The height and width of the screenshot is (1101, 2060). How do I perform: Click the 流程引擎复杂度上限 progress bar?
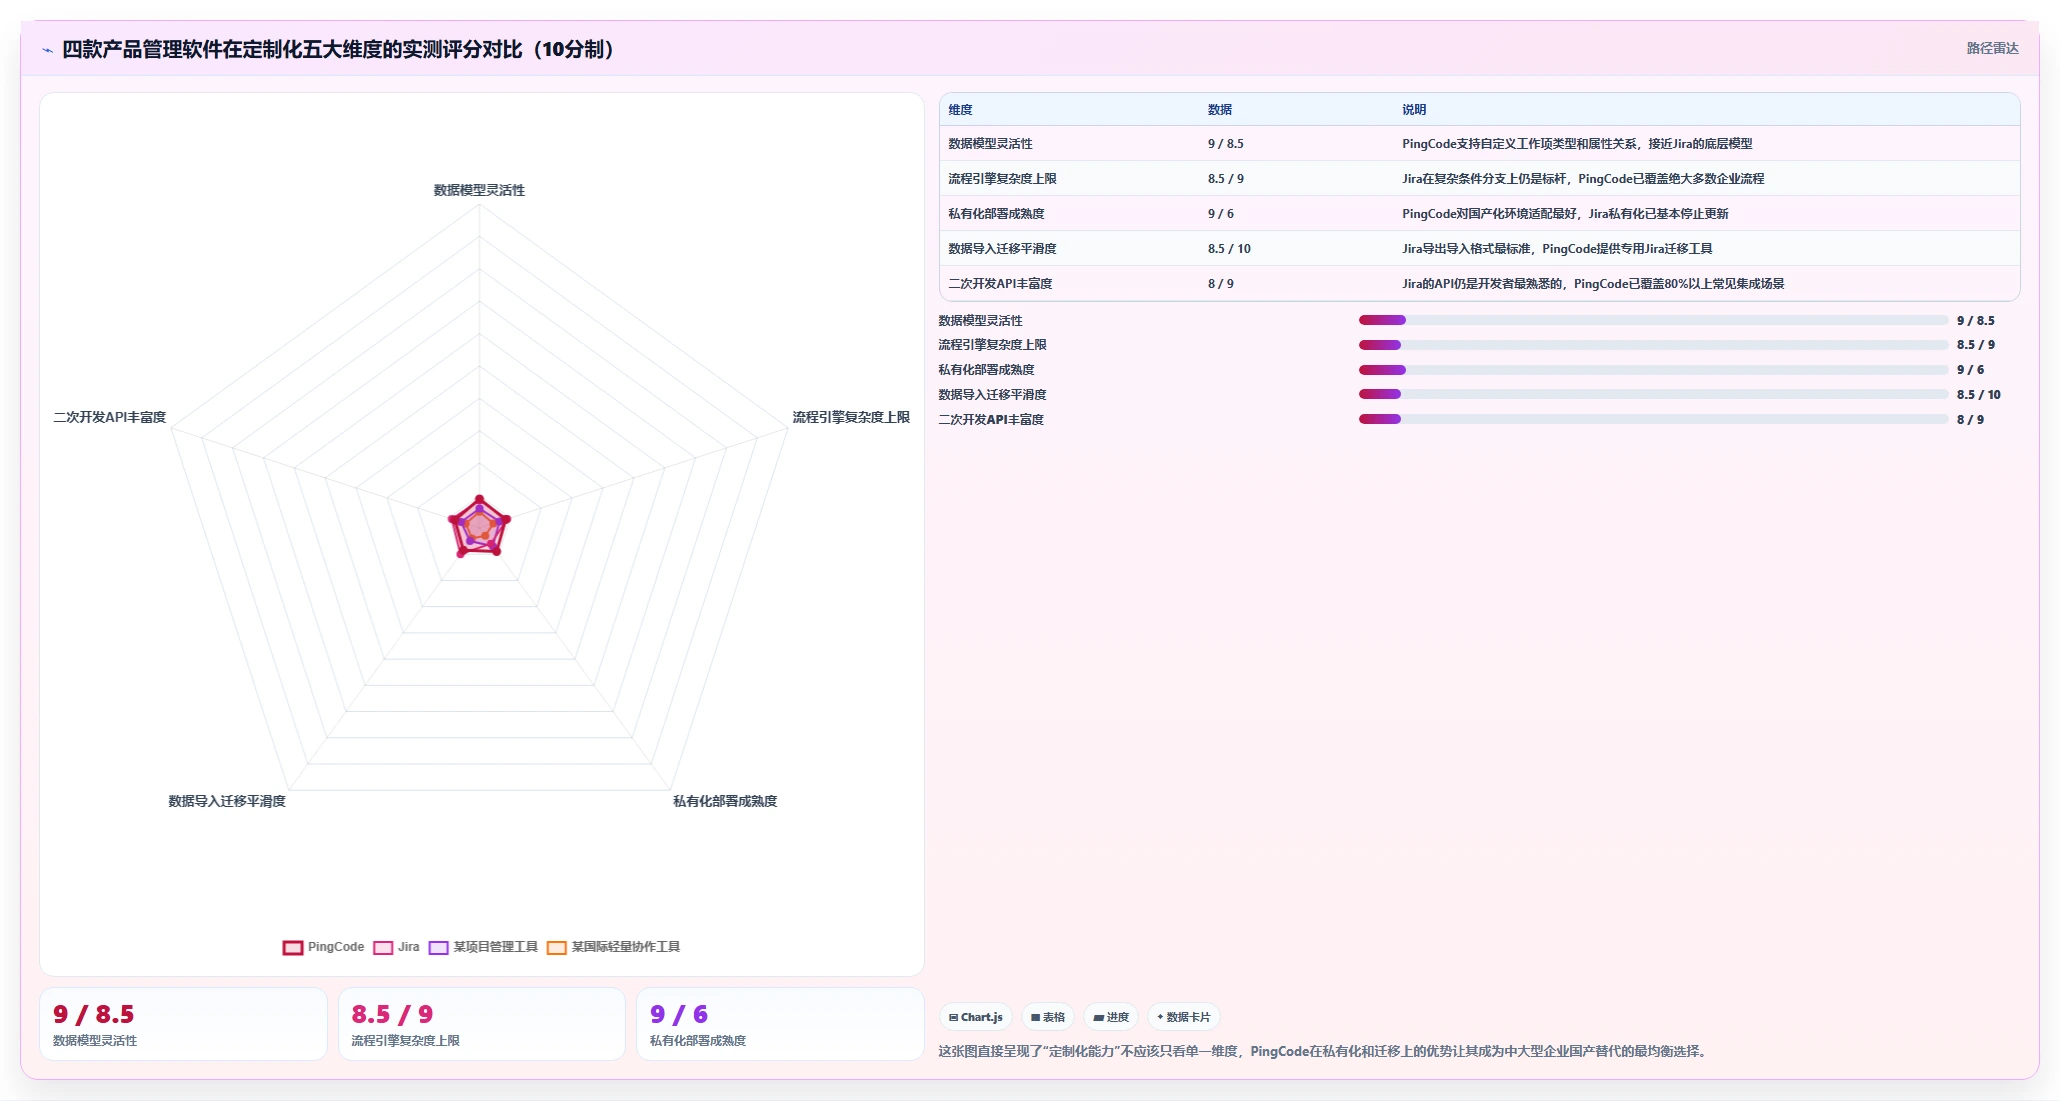pyautogui.click(x=1653, y=345)
